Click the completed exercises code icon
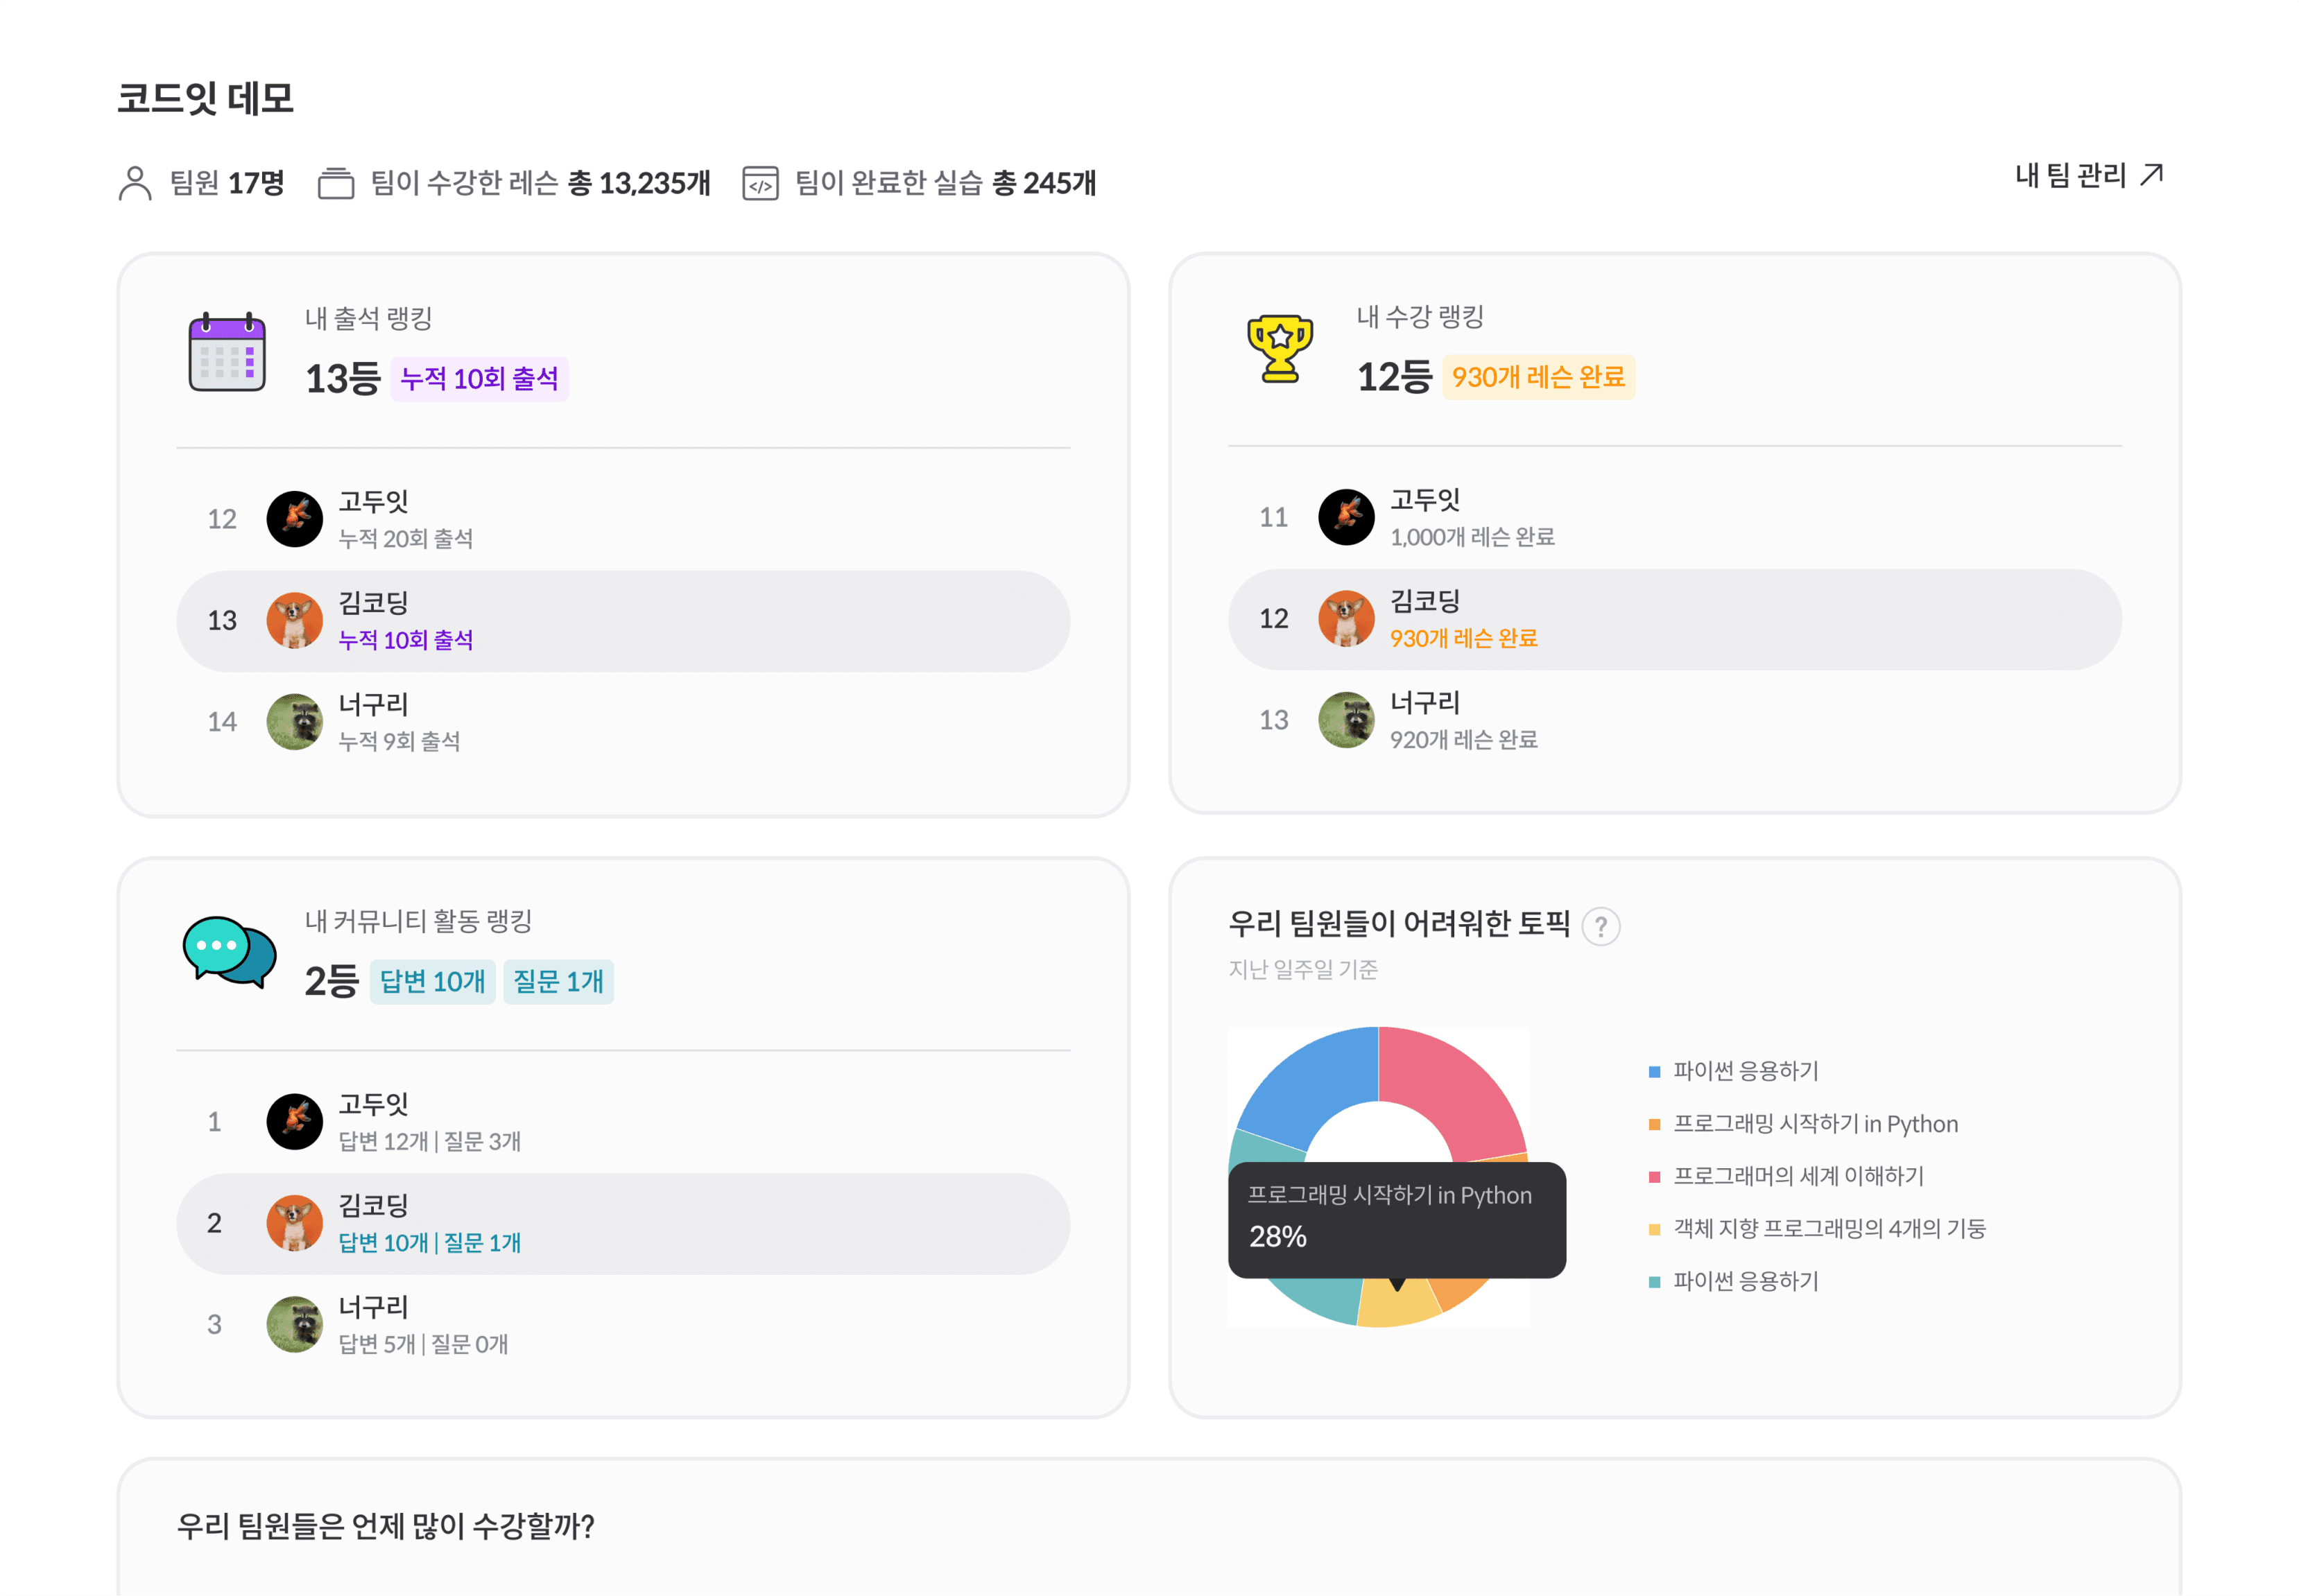 (x=760, y=184)
